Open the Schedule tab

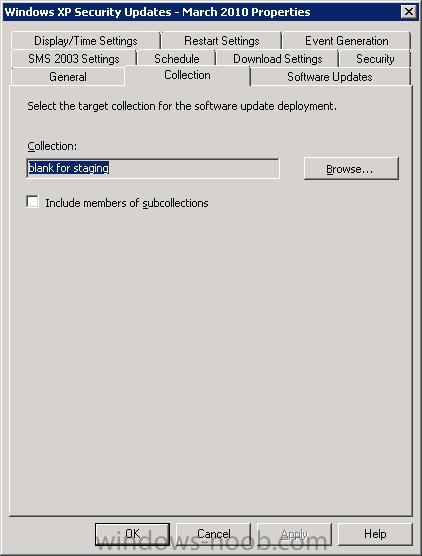tap(177, 59)
